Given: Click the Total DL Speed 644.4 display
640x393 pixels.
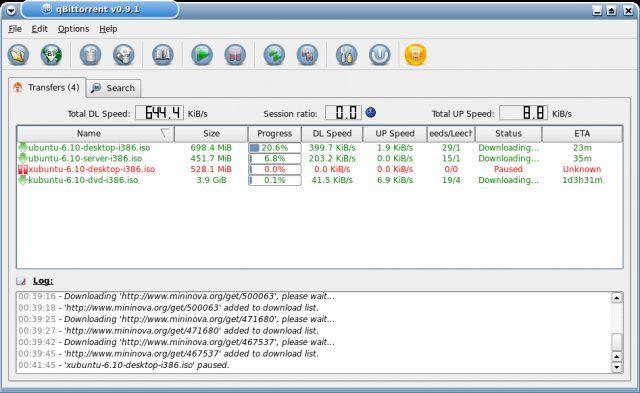Looking at the screenshot, I should (x=159, y=113).
